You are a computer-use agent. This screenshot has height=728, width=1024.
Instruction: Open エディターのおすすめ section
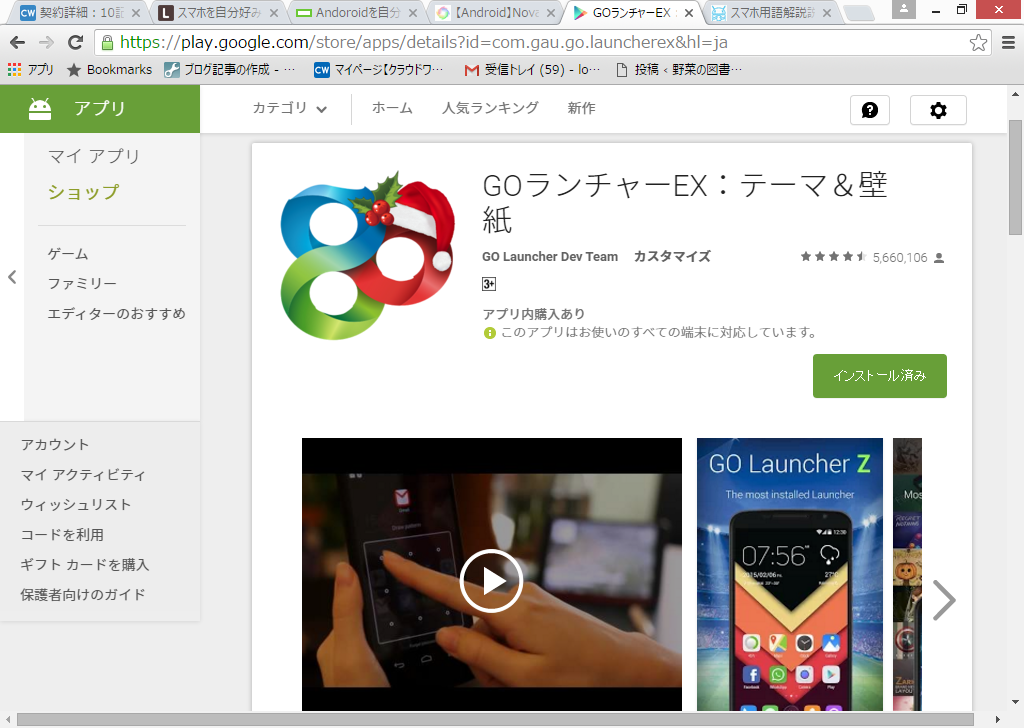click(x=116, y=313)
